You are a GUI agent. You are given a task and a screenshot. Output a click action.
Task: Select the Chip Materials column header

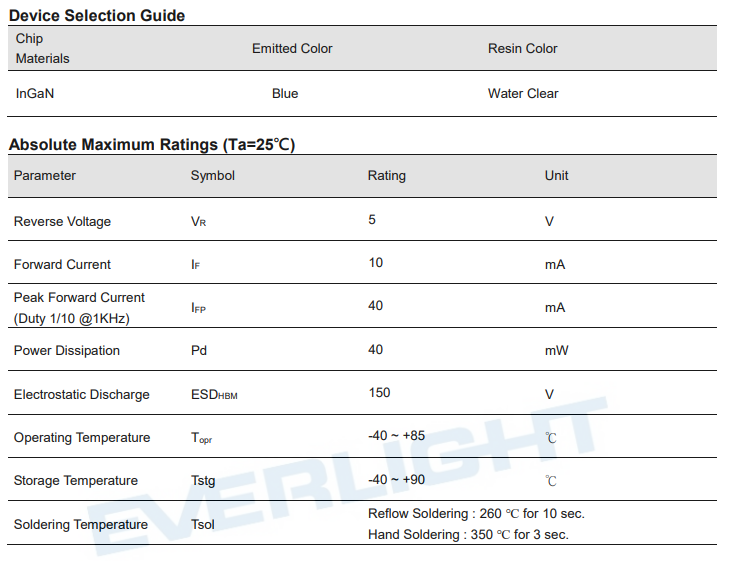(x=42, y=48)
